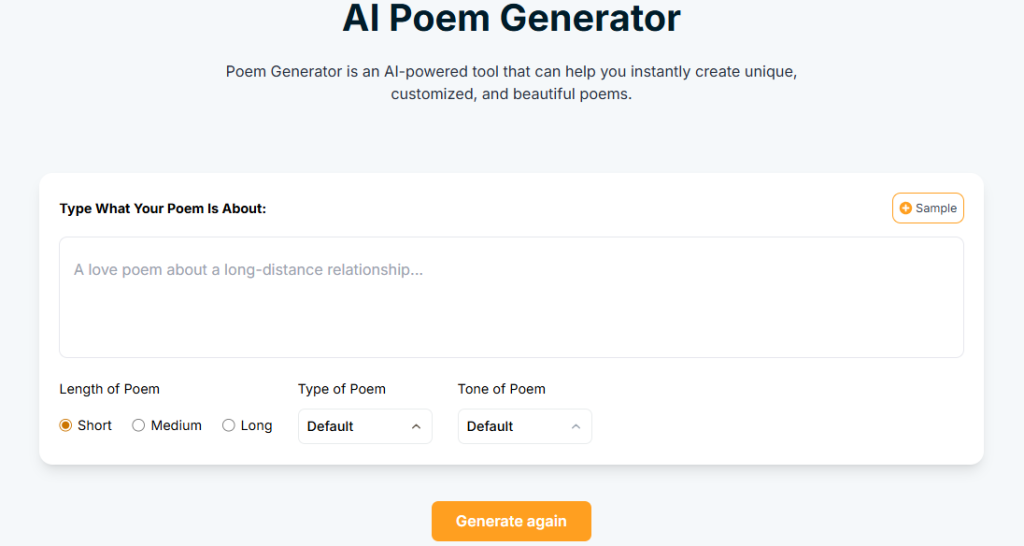Click the word "Long" beside its radio

(256, 425)
